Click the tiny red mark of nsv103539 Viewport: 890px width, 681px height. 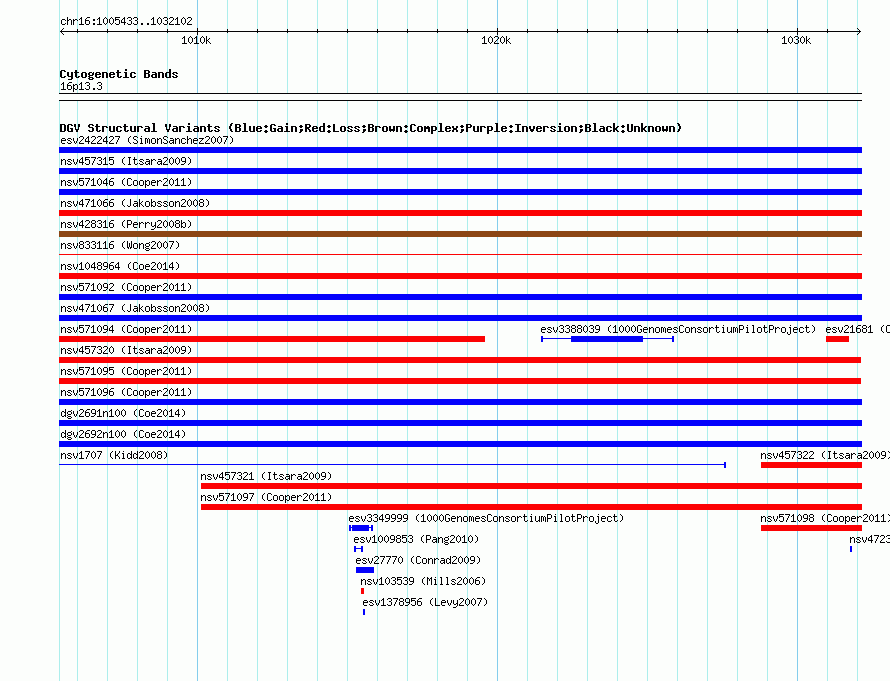[362, 591]
